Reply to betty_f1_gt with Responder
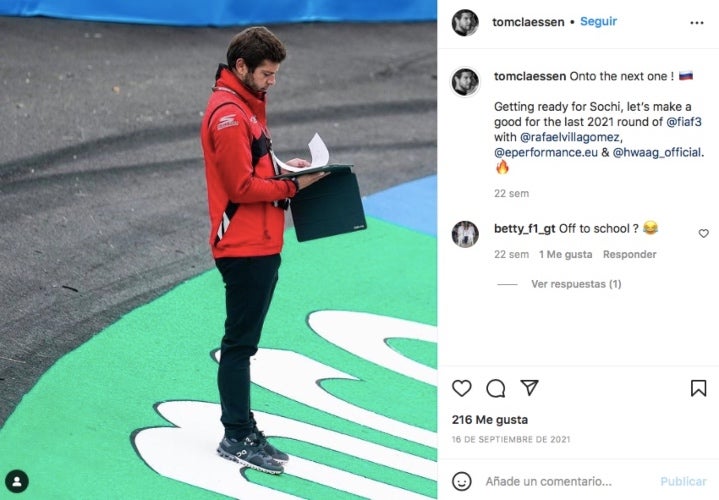This screenshot has width=719, height=500. [x=629, y=254]
